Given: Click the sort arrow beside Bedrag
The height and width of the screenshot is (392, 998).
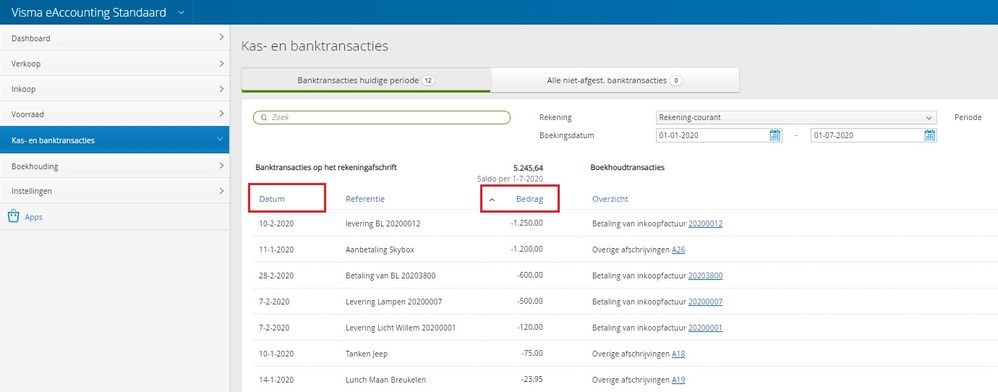Looking at the screenshot, I should 492,199.
